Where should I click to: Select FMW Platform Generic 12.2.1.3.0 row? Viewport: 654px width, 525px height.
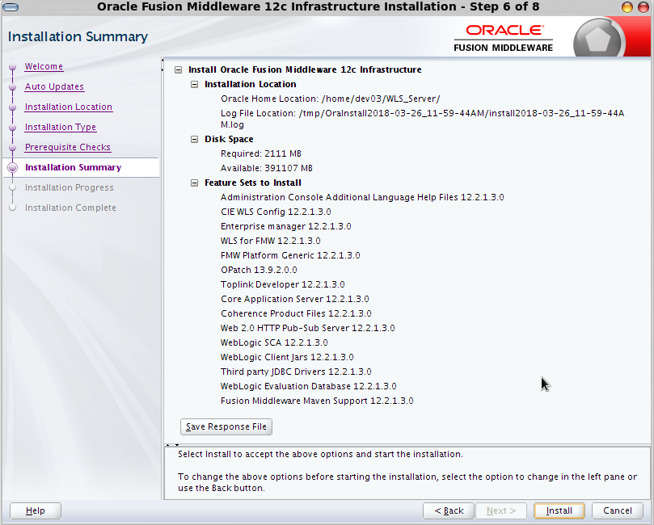coord(290,256)
